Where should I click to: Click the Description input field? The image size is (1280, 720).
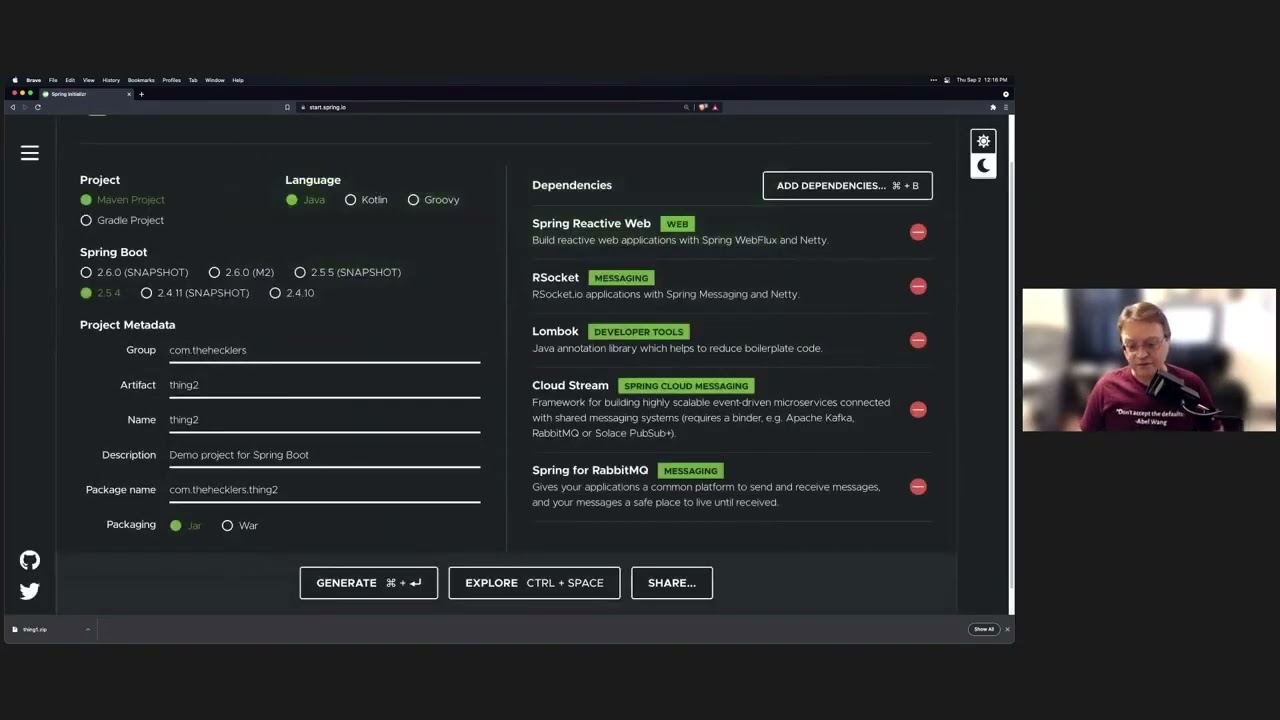click(x=324, y=455)
